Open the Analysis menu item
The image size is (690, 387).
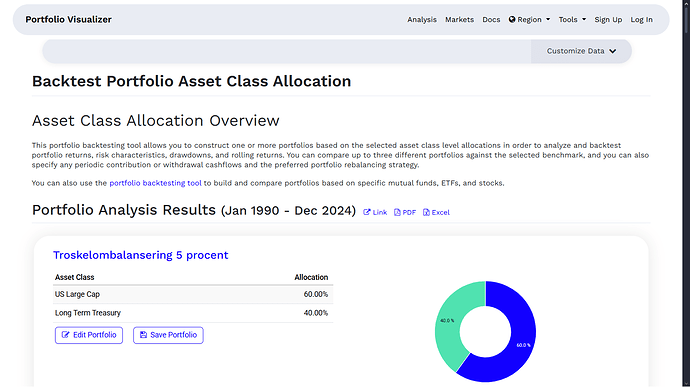pyautogui.click(x=422, y=19)
